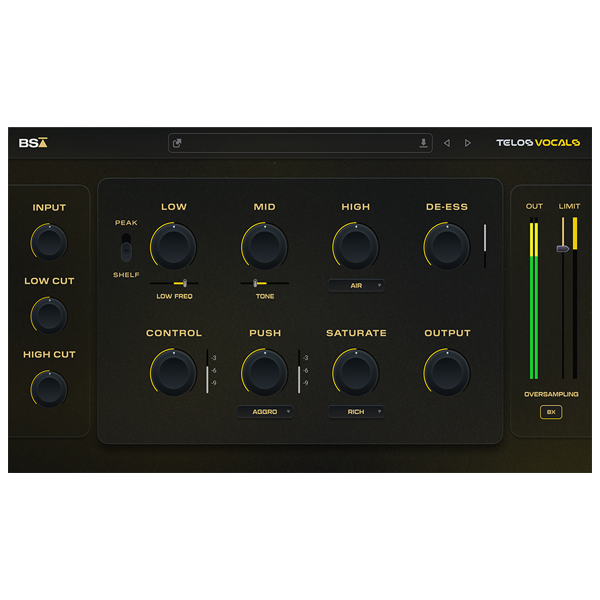Click the BSA logo in header
Viewport: 600px width, 600px height.
33,143
